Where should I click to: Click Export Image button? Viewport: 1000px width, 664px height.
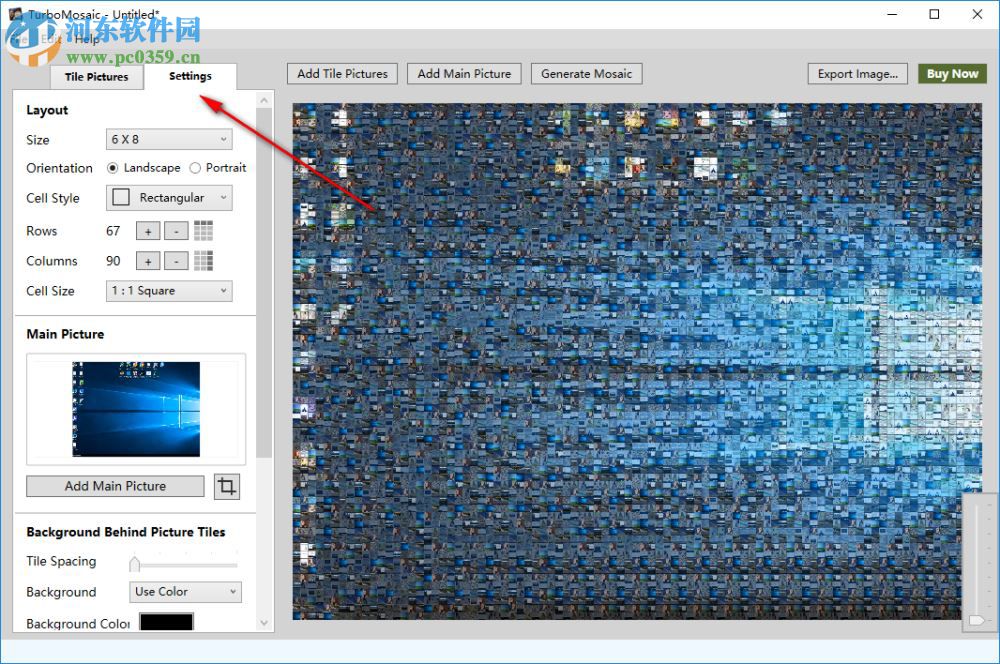(858, 74)
